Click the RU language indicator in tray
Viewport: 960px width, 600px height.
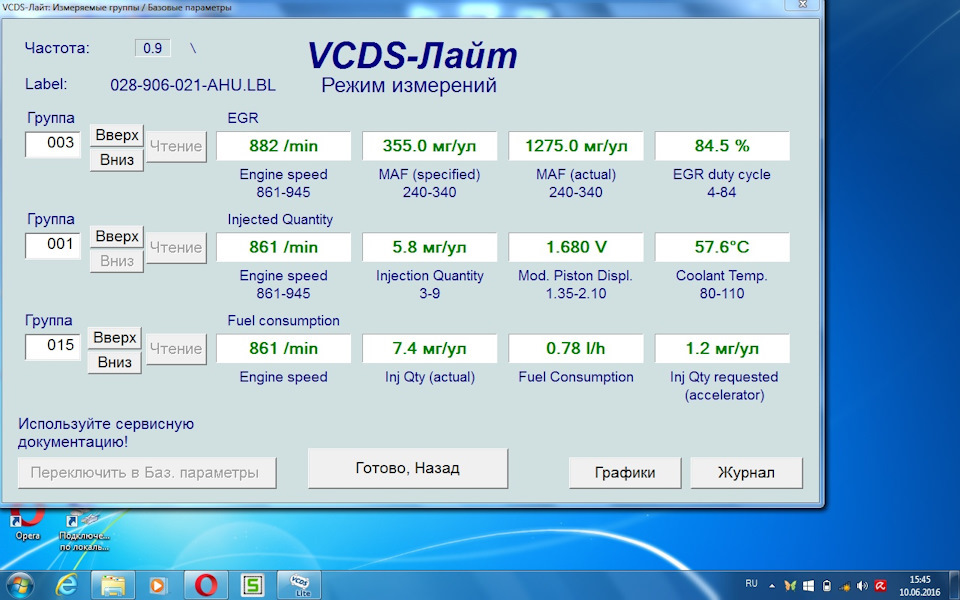pos(751,583)
